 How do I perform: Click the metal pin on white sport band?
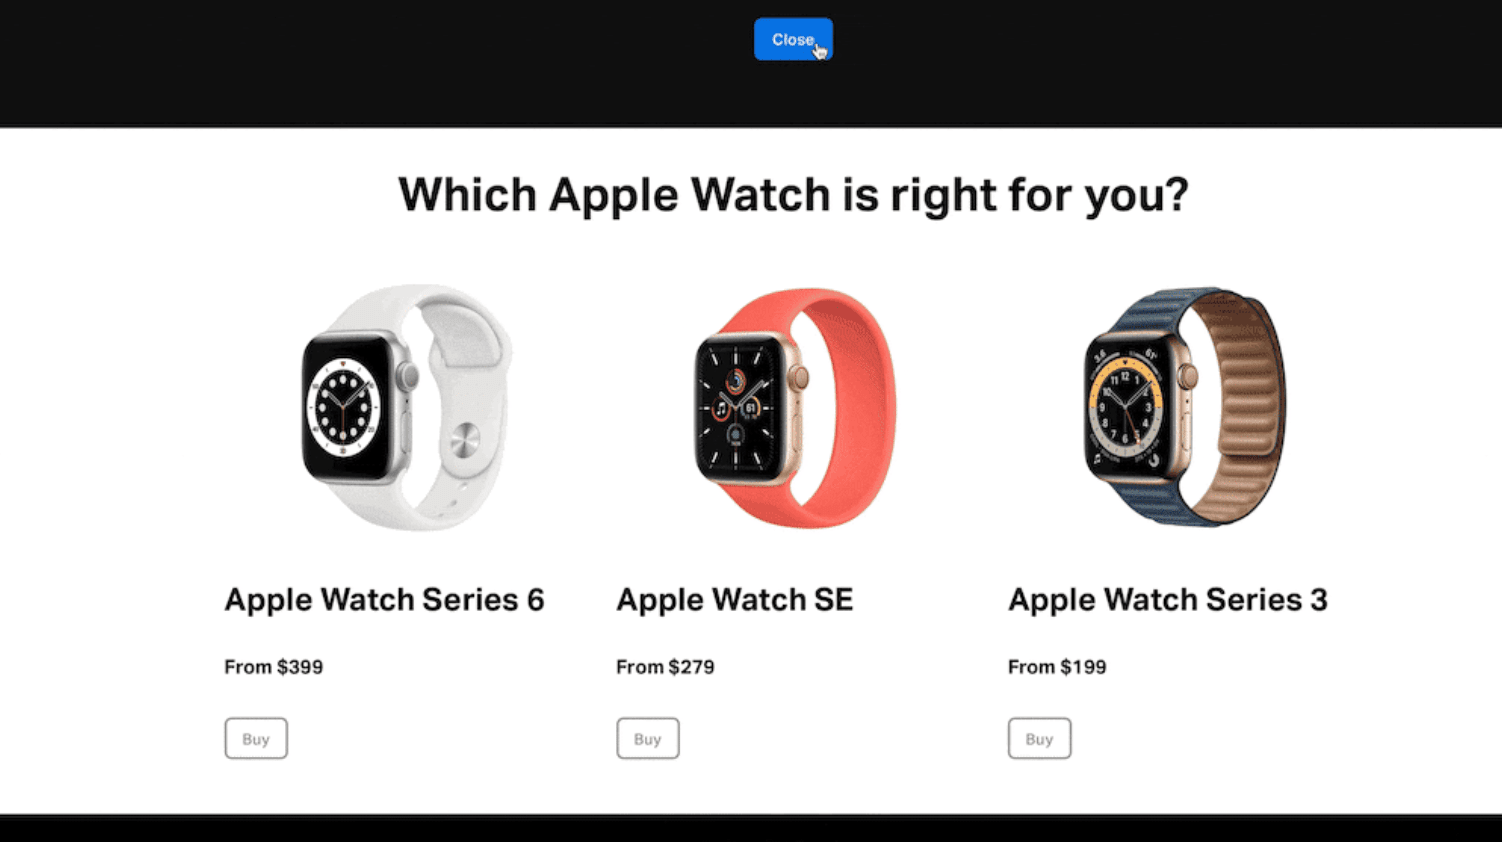(464, 440)
